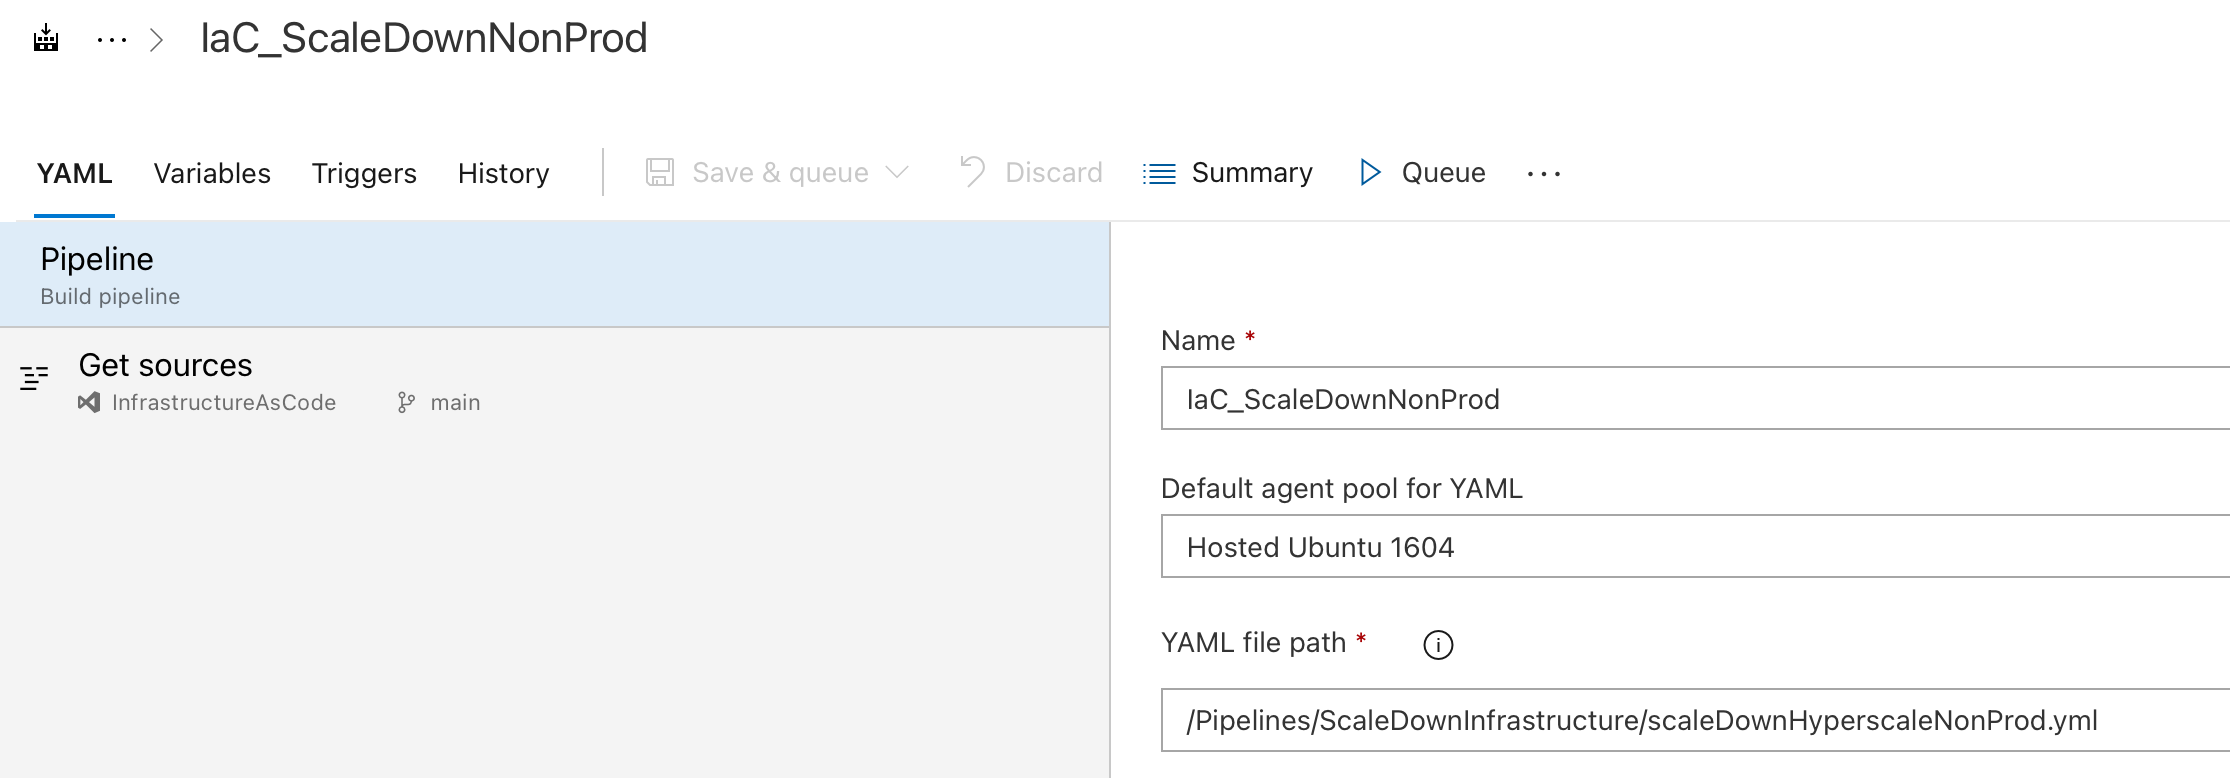Click the branch icon next to main
The height and width of the screenshot is (778, 2230).
click(x=406, y=402)
